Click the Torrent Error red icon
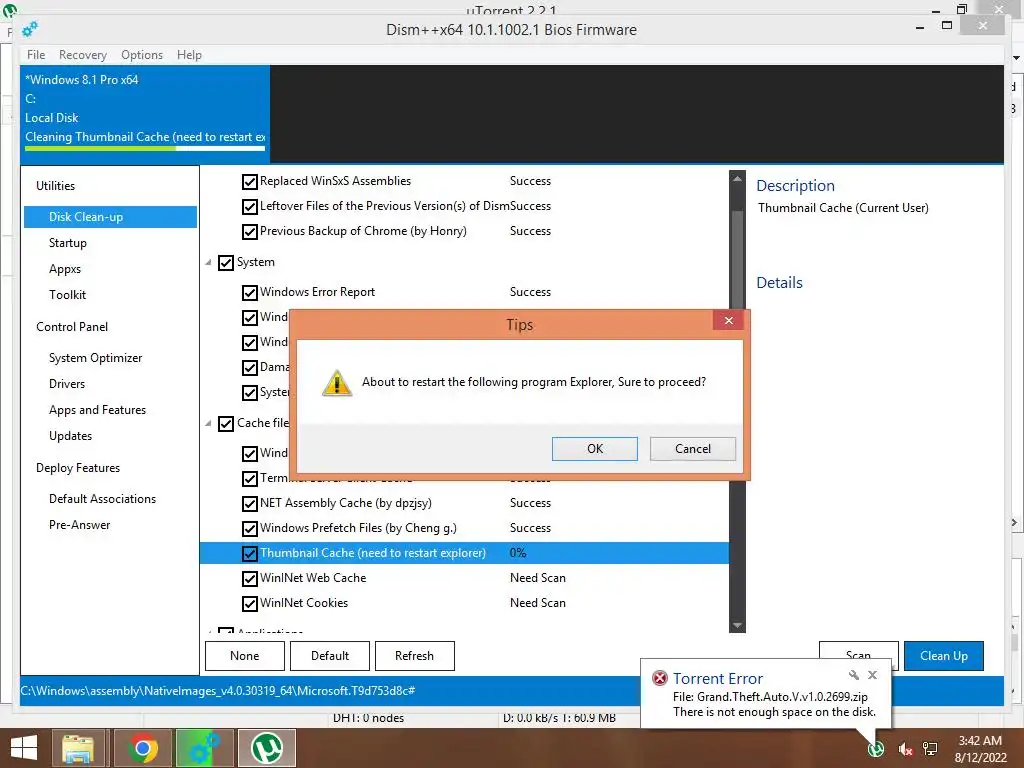The image size is (1024, 768). 660,678
